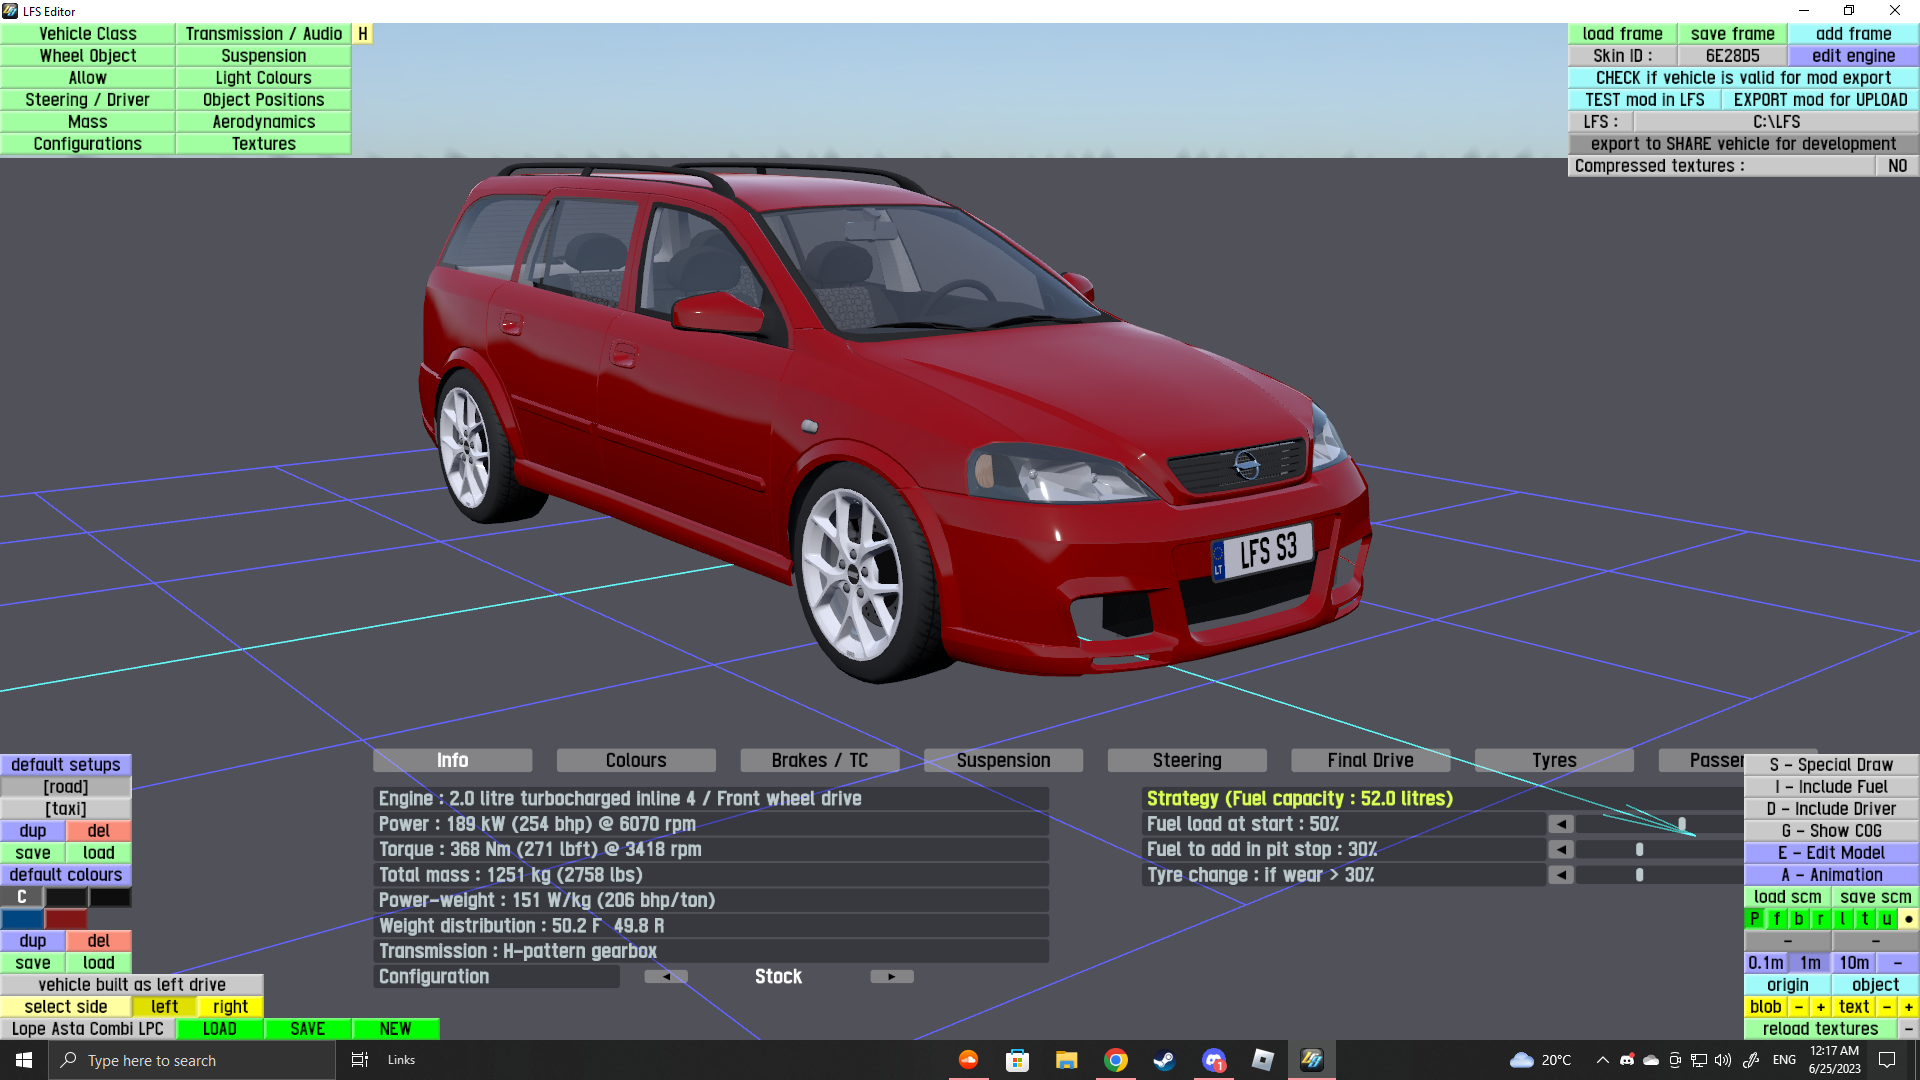Click the yellow H button beside Transmission / Audio
Screen dimensions: 1920x1080
tap(363, 34)
